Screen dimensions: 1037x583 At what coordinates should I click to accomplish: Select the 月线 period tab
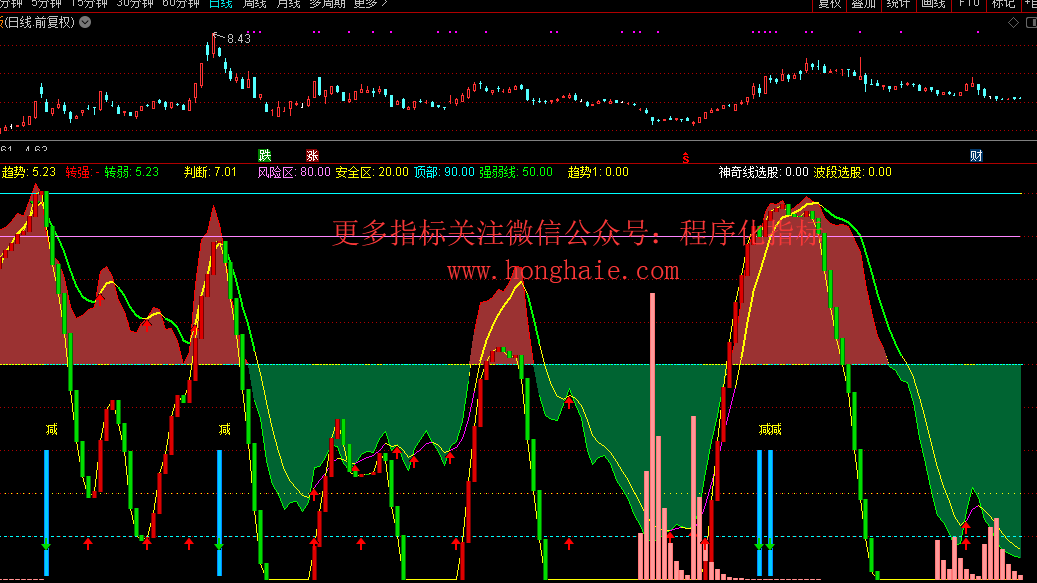click(288, 4)
